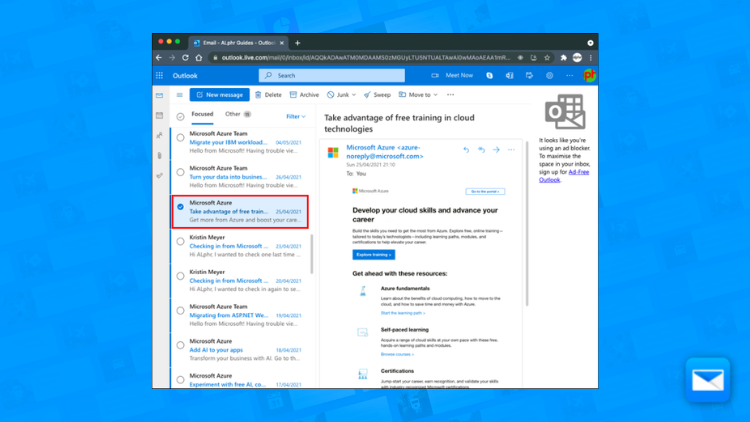Reply all to the Microsoft Azure email
750x422 pixels.
pos(481,150)
